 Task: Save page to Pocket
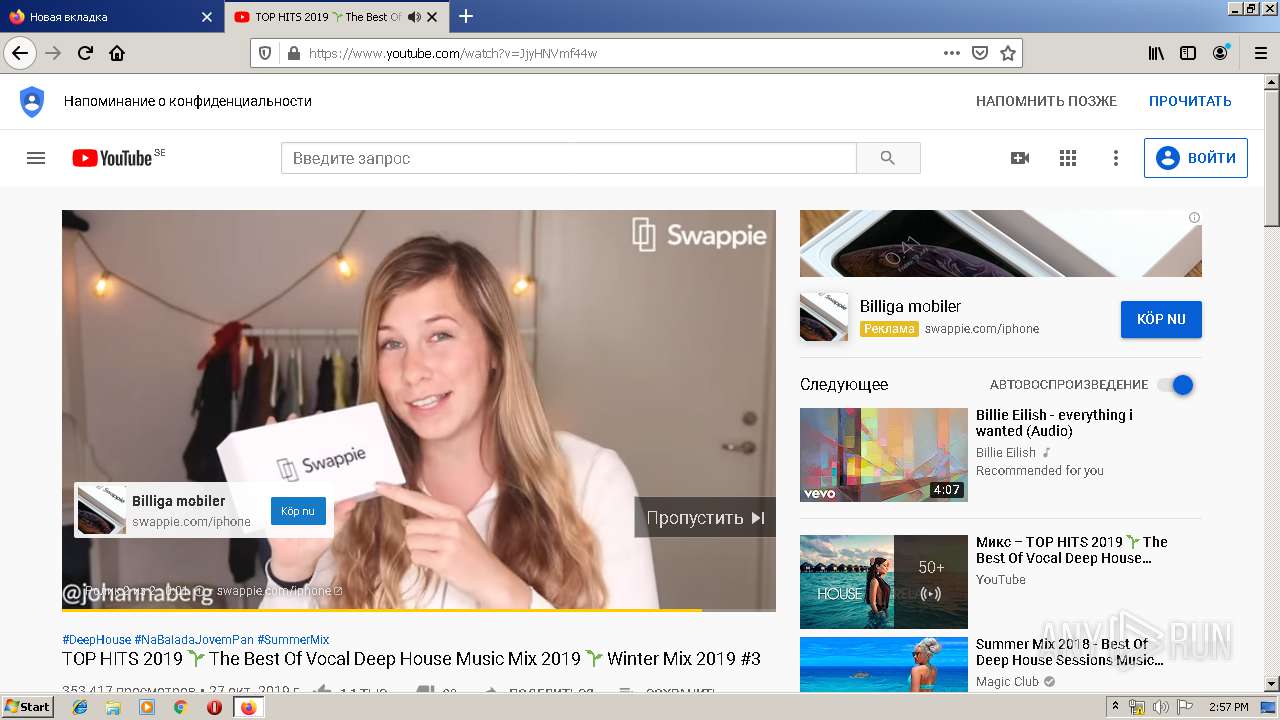[x=980, y=53]
